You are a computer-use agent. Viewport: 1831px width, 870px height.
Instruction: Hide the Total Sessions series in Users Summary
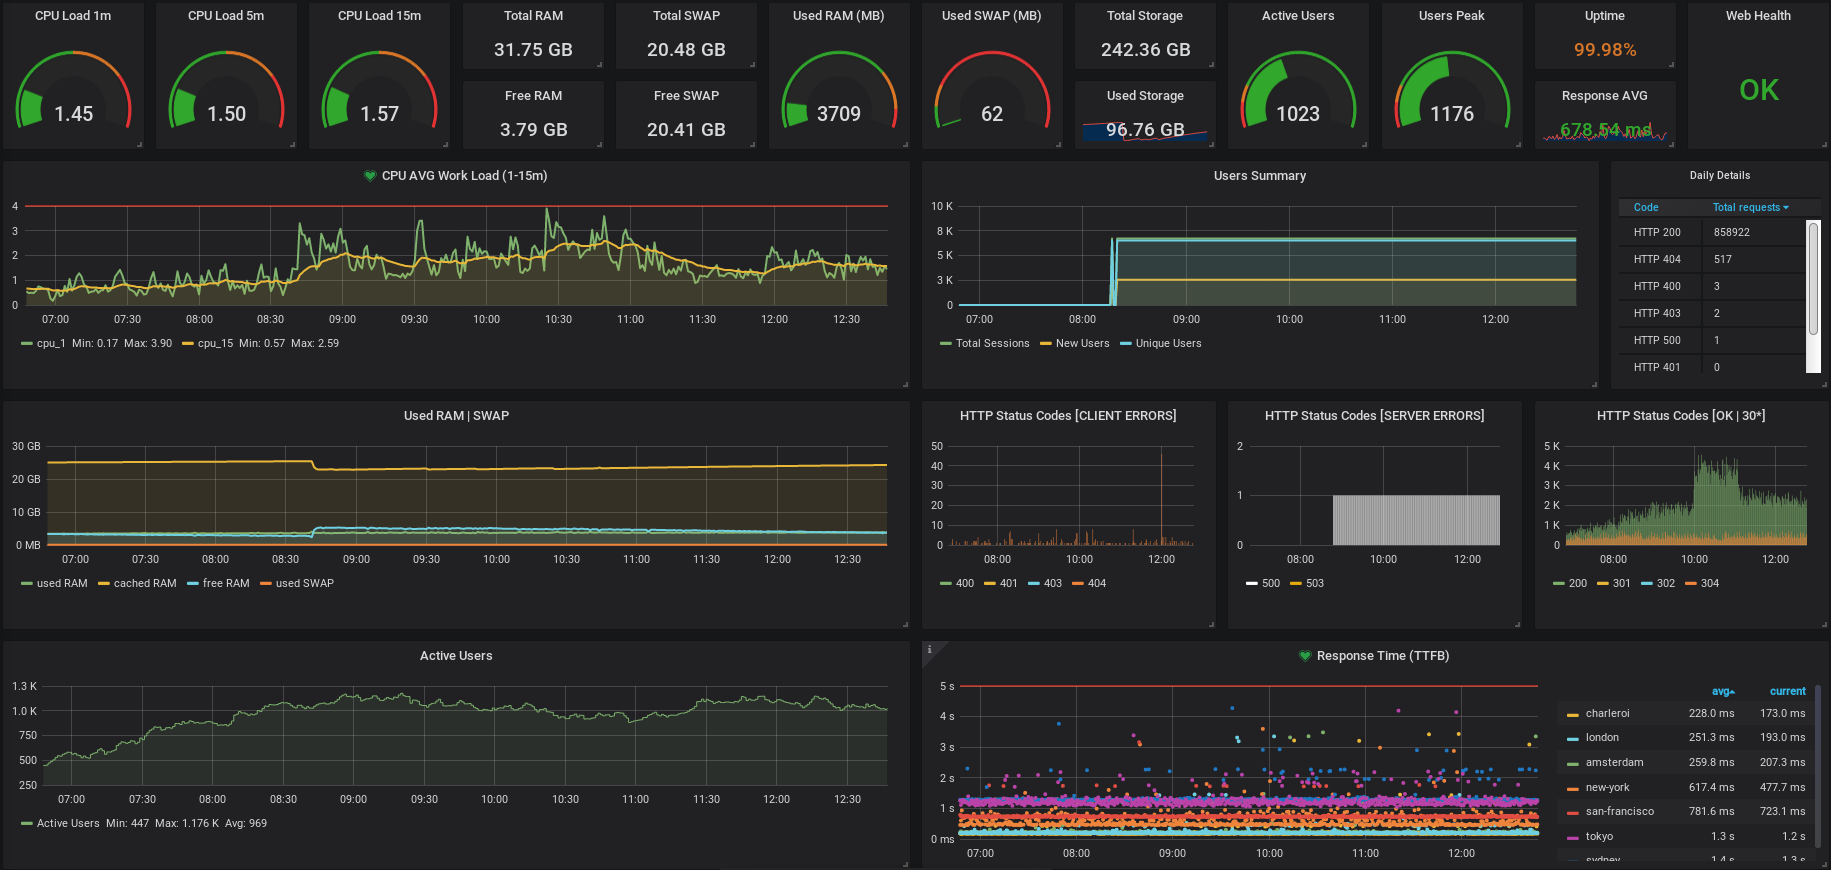(992, 343)
